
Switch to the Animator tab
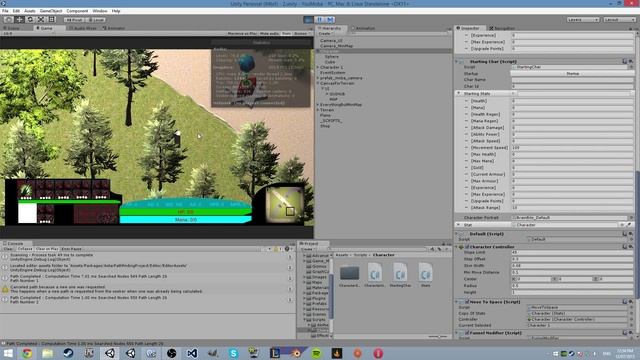(114, 28)
